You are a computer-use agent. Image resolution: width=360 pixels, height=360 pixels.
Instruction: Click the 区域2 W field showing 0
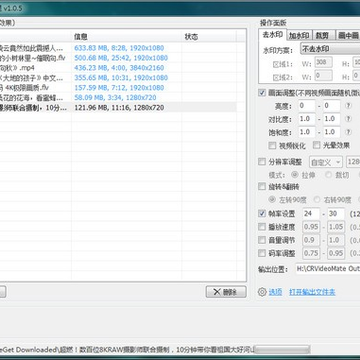(323, 76)
